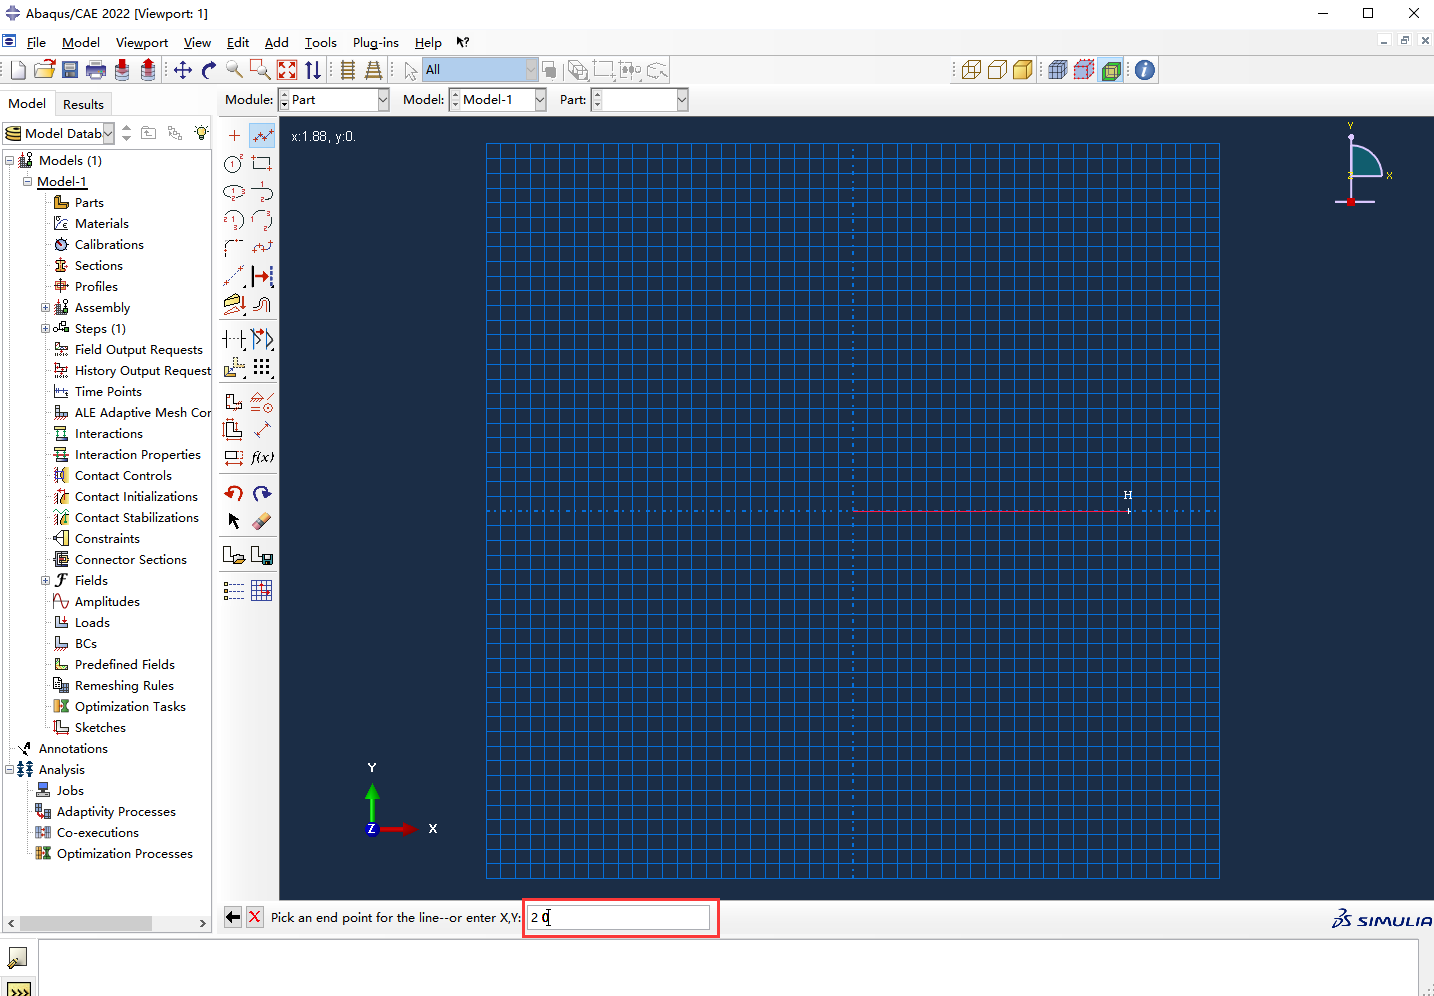Select the Create Circle sketch tool
Viewport: 1434px width, 996px height.
tap(233, 164)
